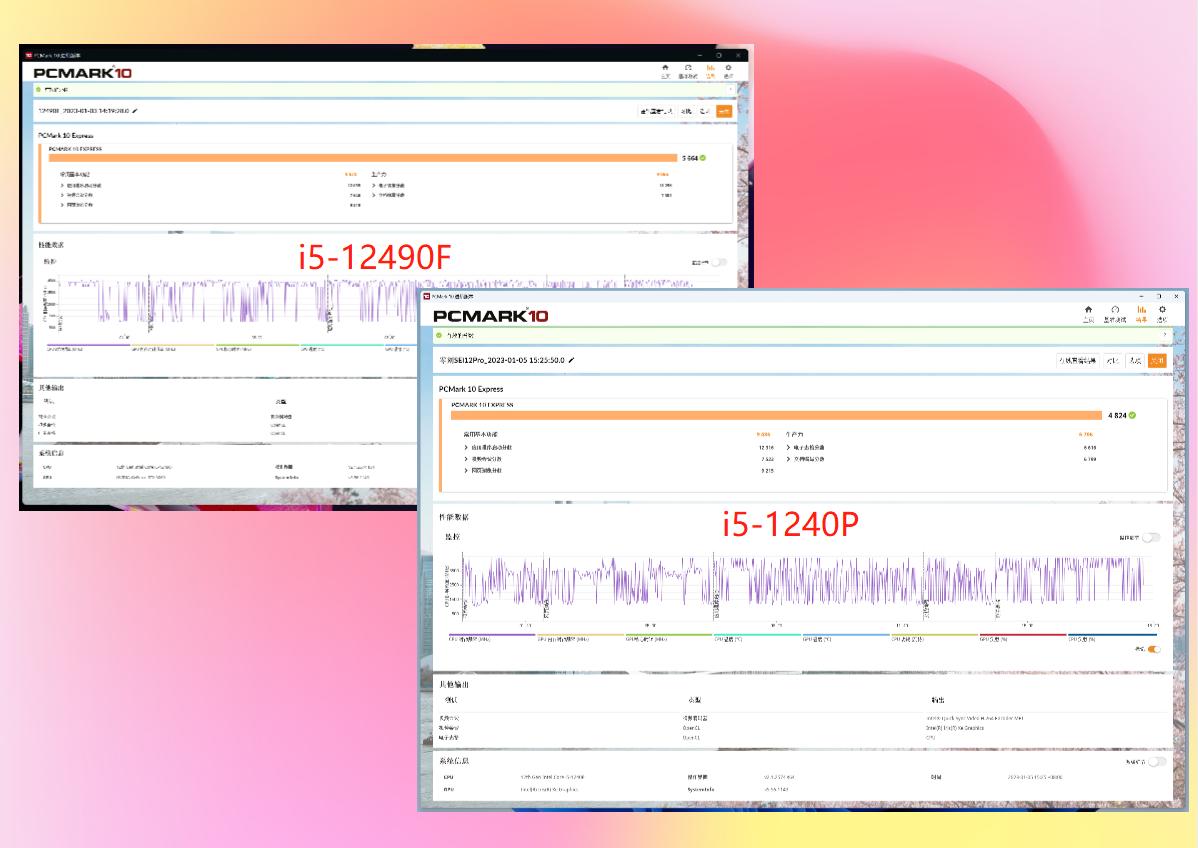
Task: Click the PCMark 10 Express heading in i5-12490F window
Action: (x=66, y=135)
